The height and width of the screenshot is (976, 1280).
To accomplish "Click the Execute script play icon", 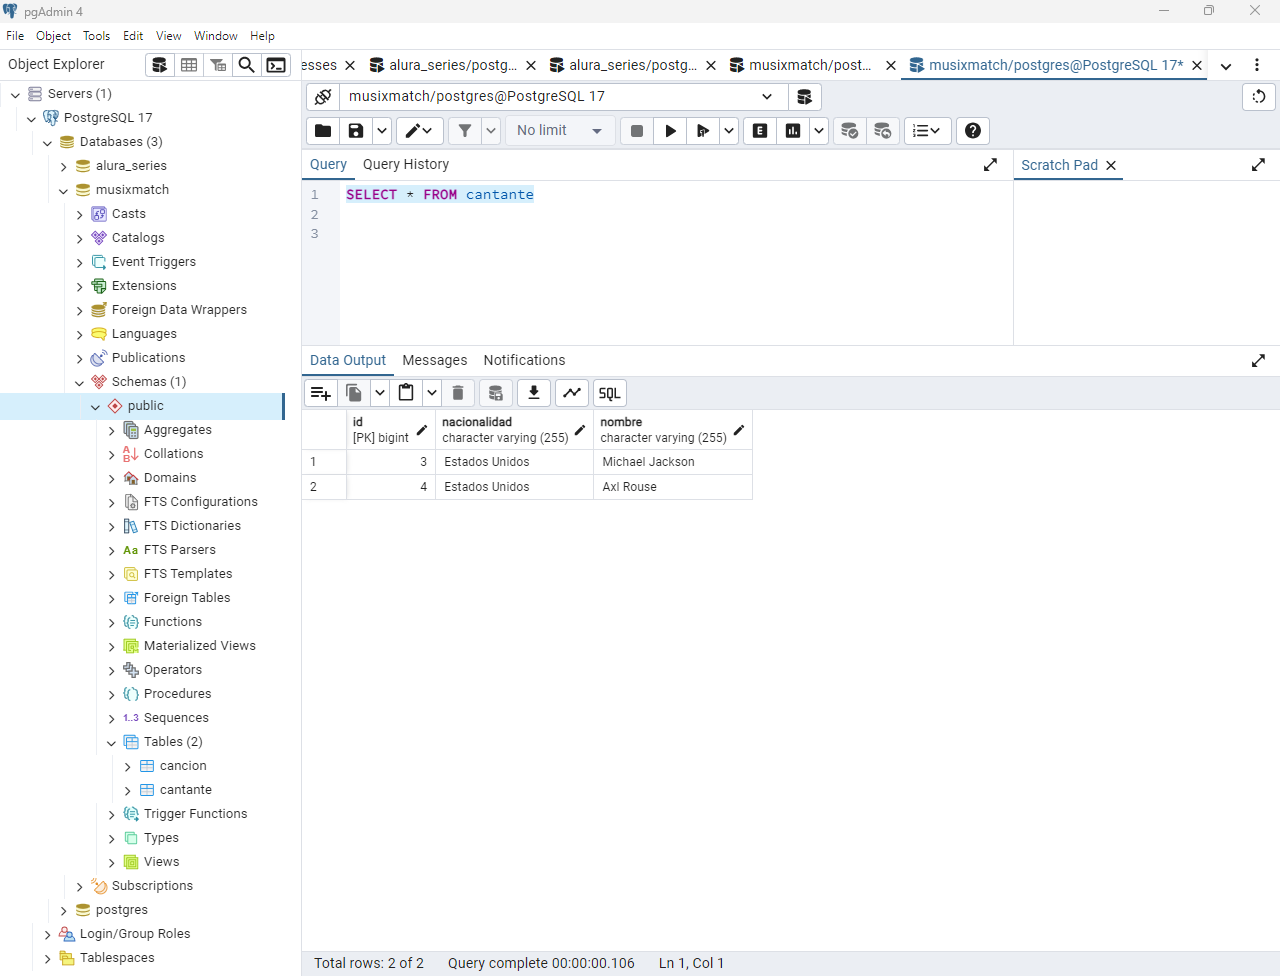I will 703,131.
